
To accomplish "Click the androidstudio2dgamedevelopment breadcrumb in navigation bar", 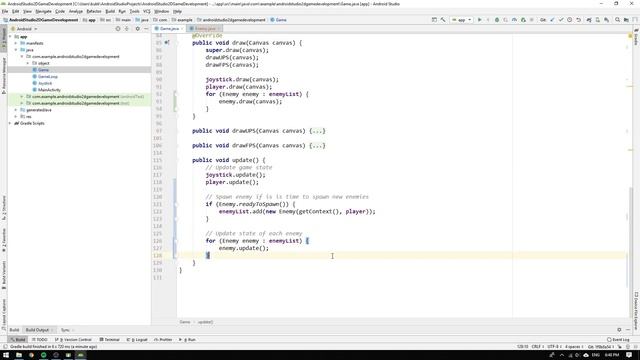I will click(231, 20).
